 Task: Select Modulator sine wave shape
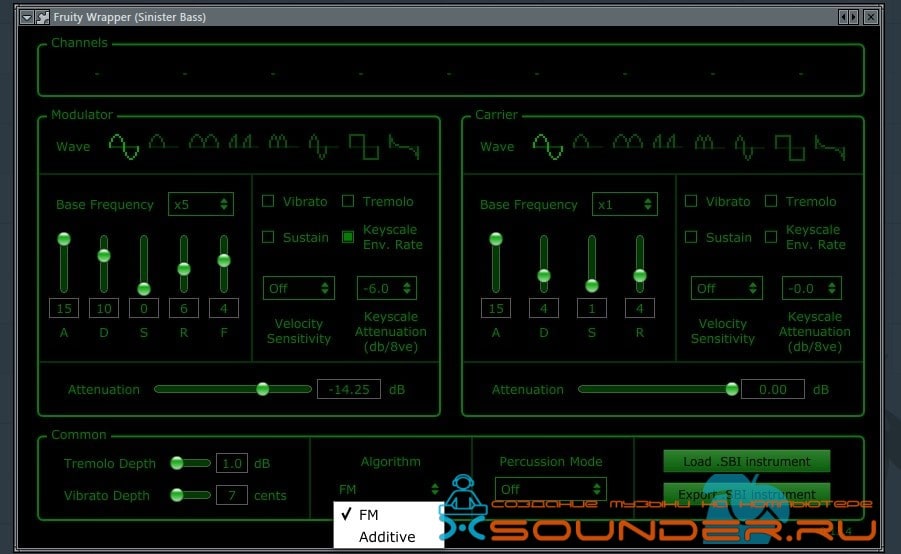coord(124,147)
